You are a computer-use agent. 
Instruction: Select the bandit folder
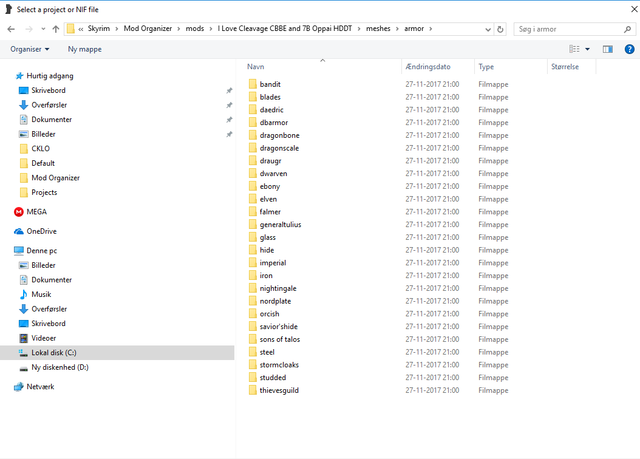(270, 84)
